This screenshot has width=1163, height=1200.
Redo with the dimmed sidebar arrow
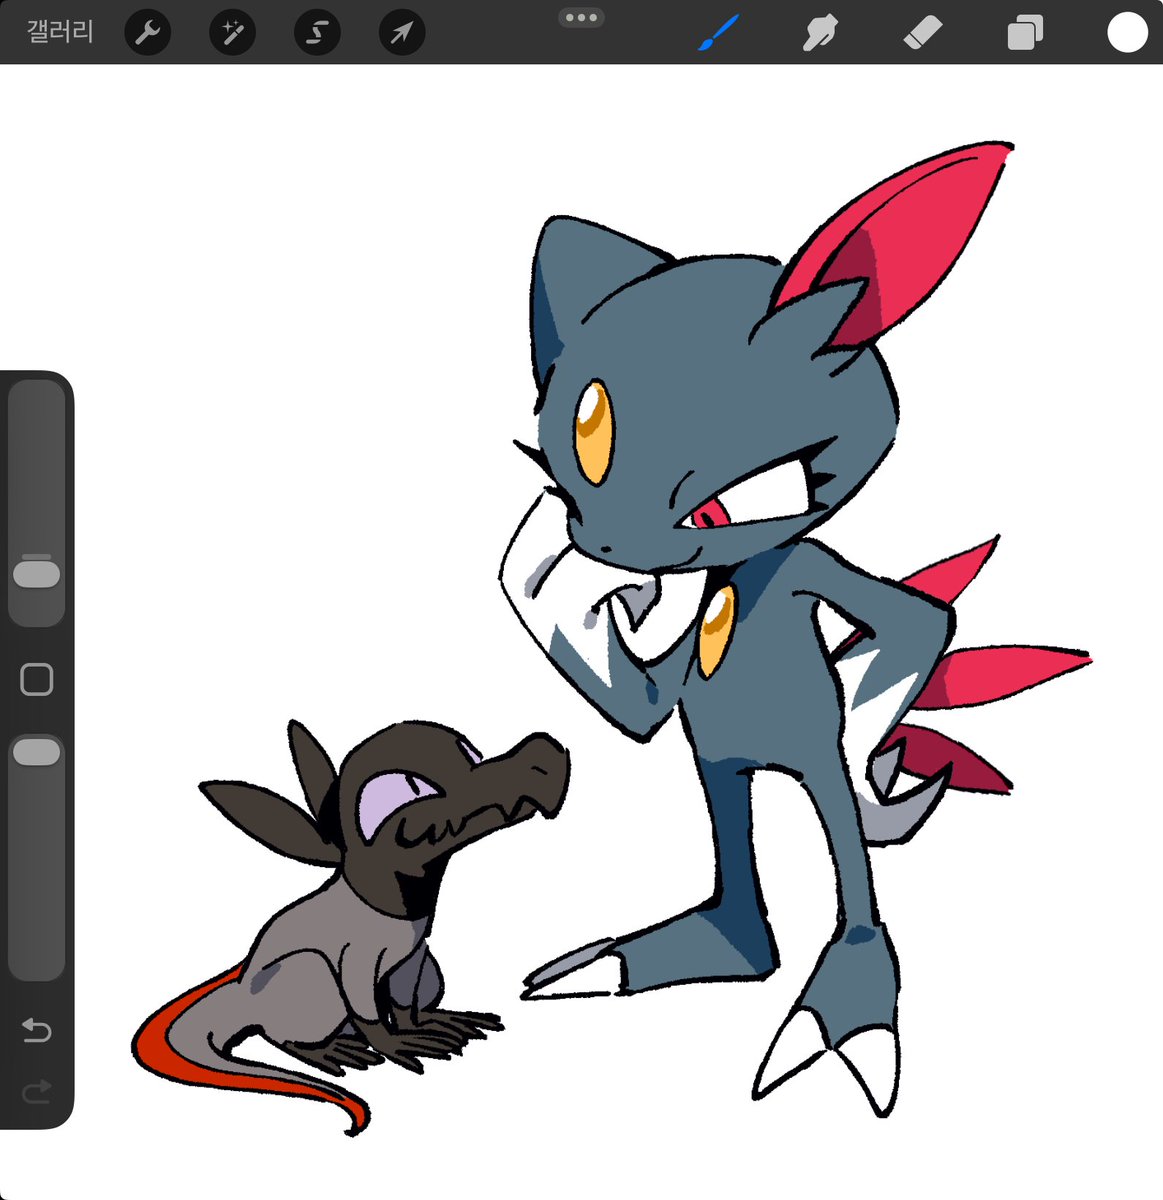(x=37, y=1090)
